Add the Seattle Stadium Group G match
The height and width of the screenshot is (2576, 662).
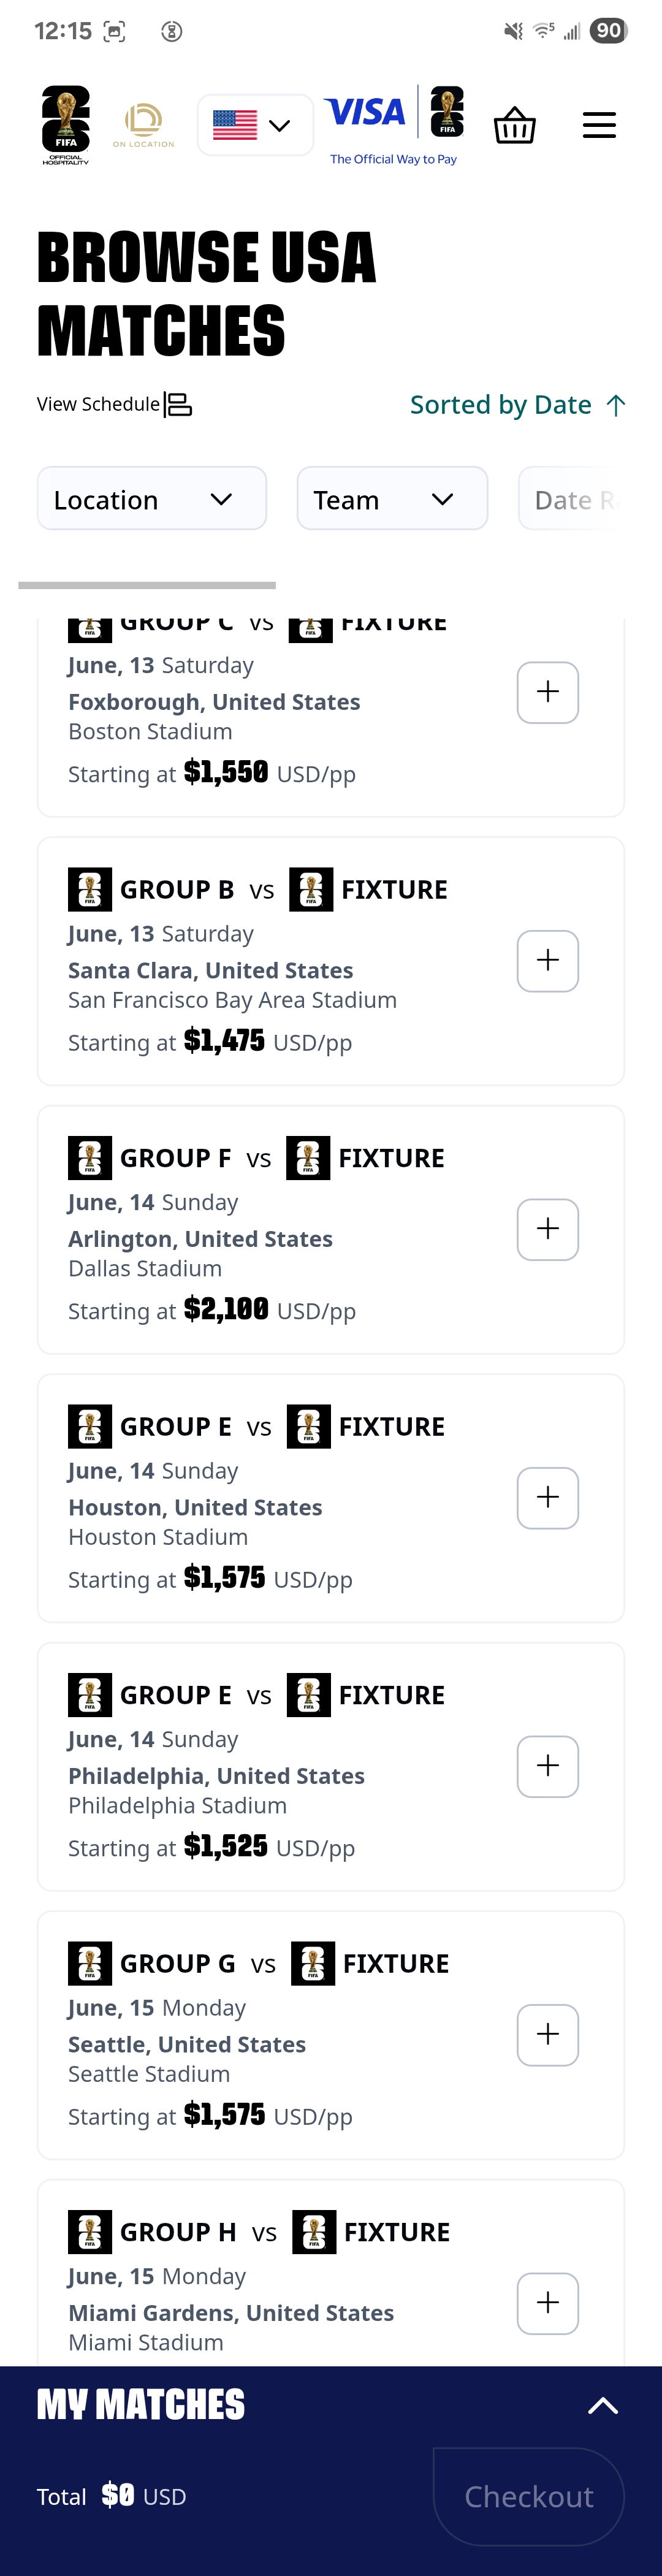pyautogui.click(x=548, y=2035)
